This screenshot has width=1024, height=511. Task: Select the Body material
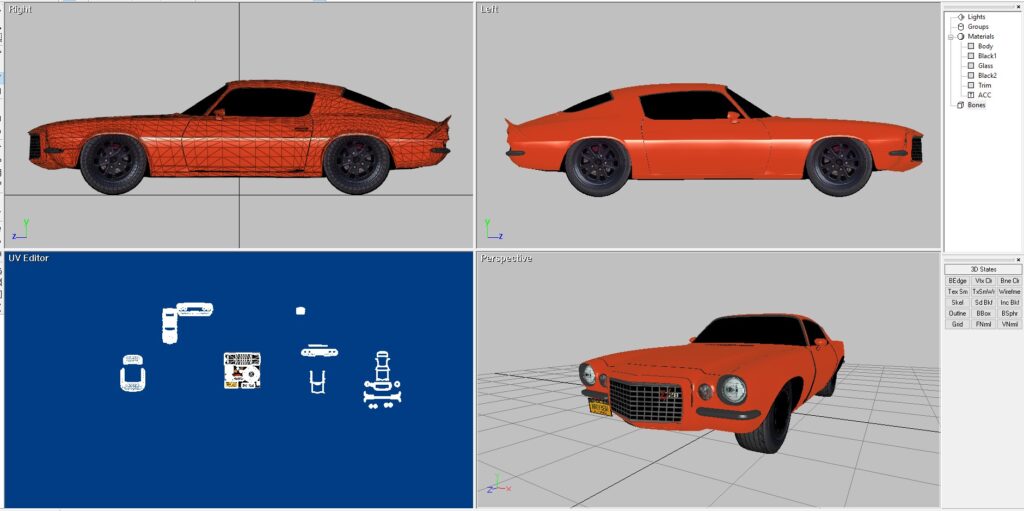point(985,46)
